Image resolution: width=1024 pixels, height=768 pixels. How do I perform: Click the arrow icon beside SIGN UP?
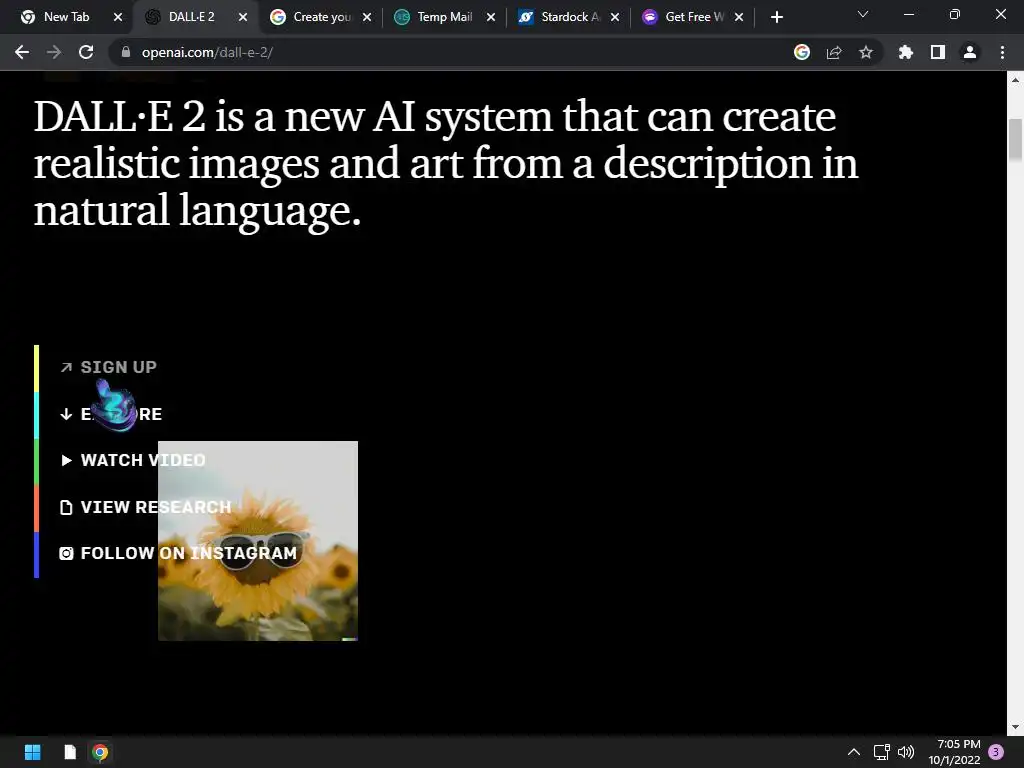[x=66, y=367]
